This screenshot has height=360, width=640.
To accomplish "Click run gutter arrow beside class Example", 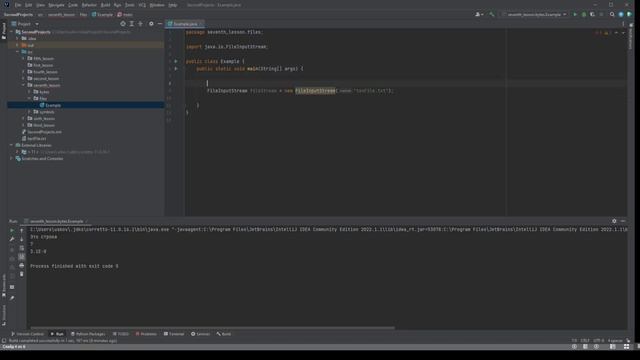I will tap(176, 61).
